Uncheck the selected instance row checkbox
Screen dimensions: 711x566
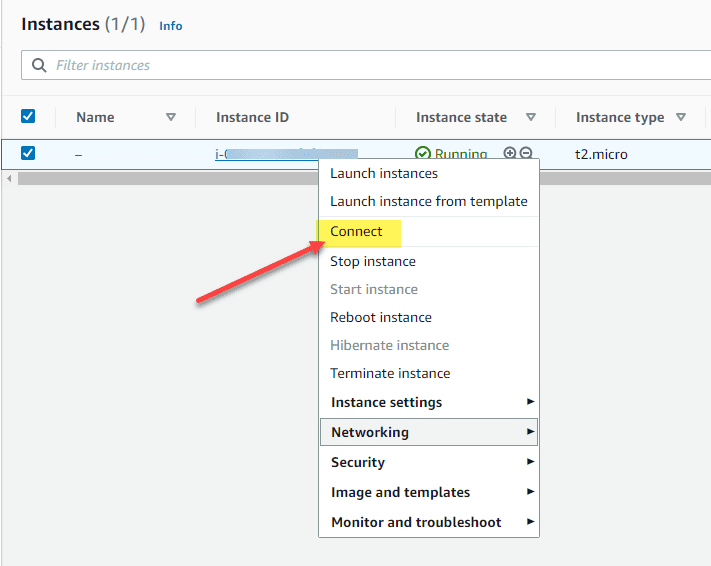[28, 153]
